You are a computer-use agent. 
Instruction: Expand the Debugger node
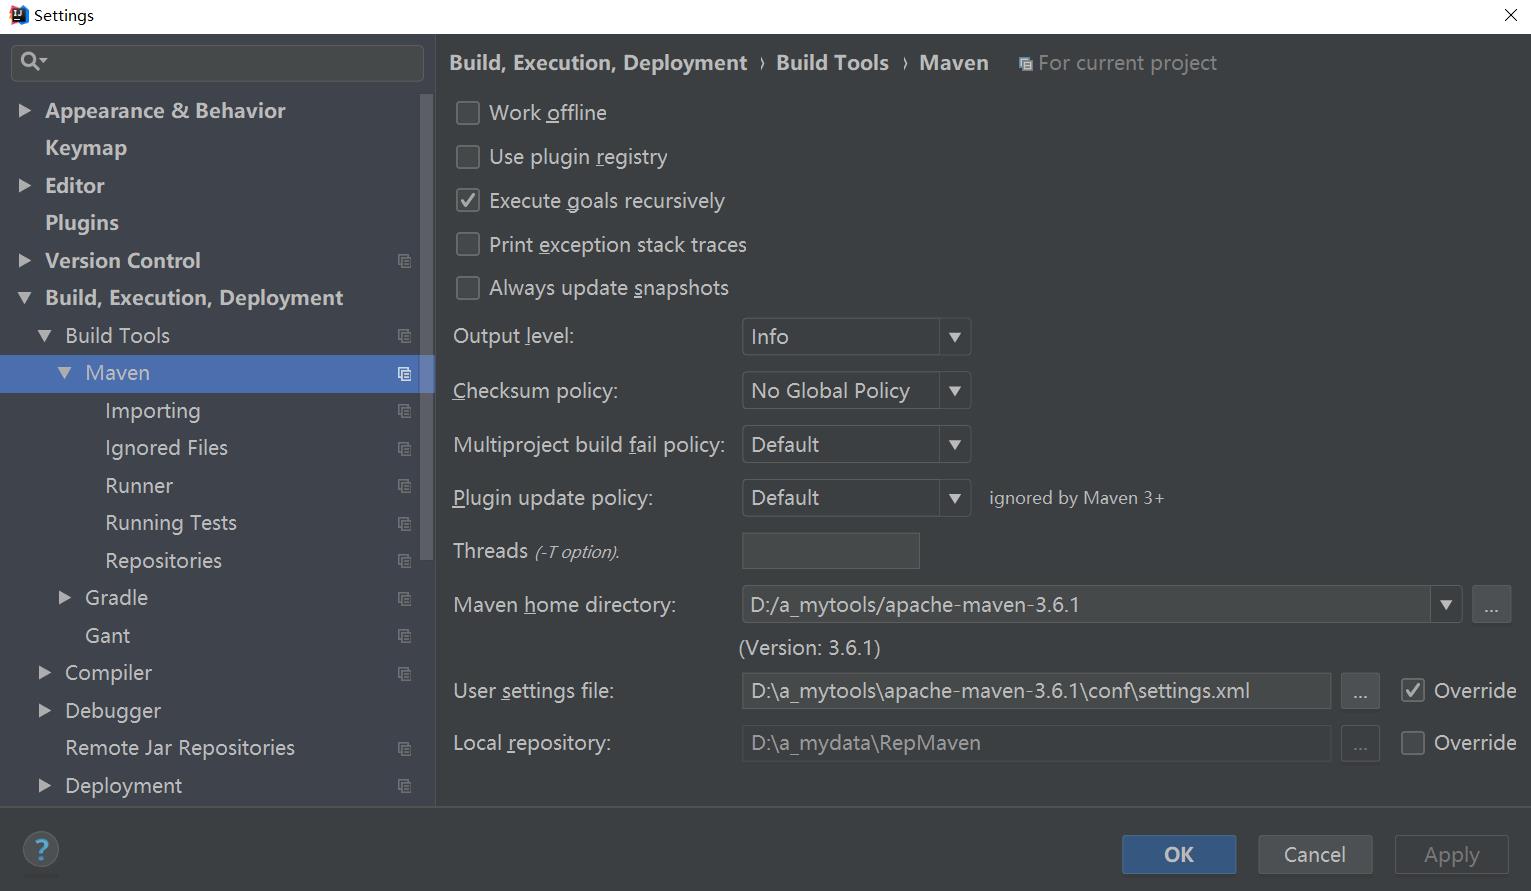pyautogui.click(x=44, y=711)
